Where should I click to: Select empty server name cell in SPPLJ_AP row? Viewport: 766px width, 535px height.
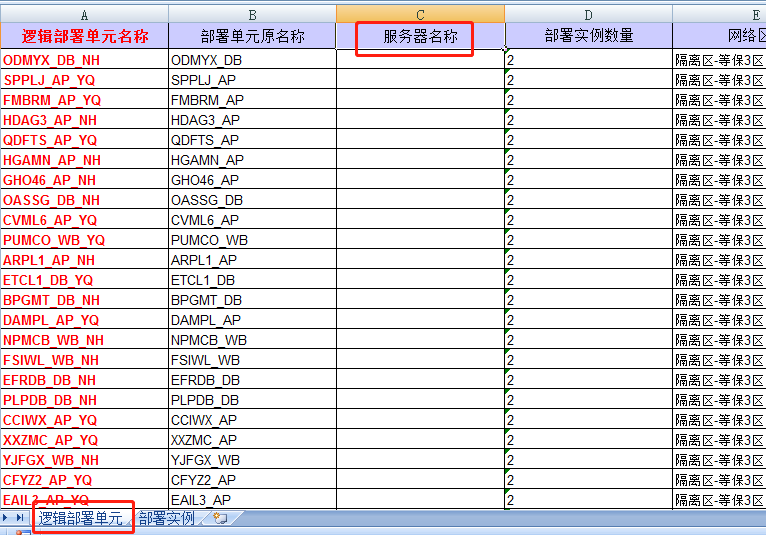[x=420, y=80]
